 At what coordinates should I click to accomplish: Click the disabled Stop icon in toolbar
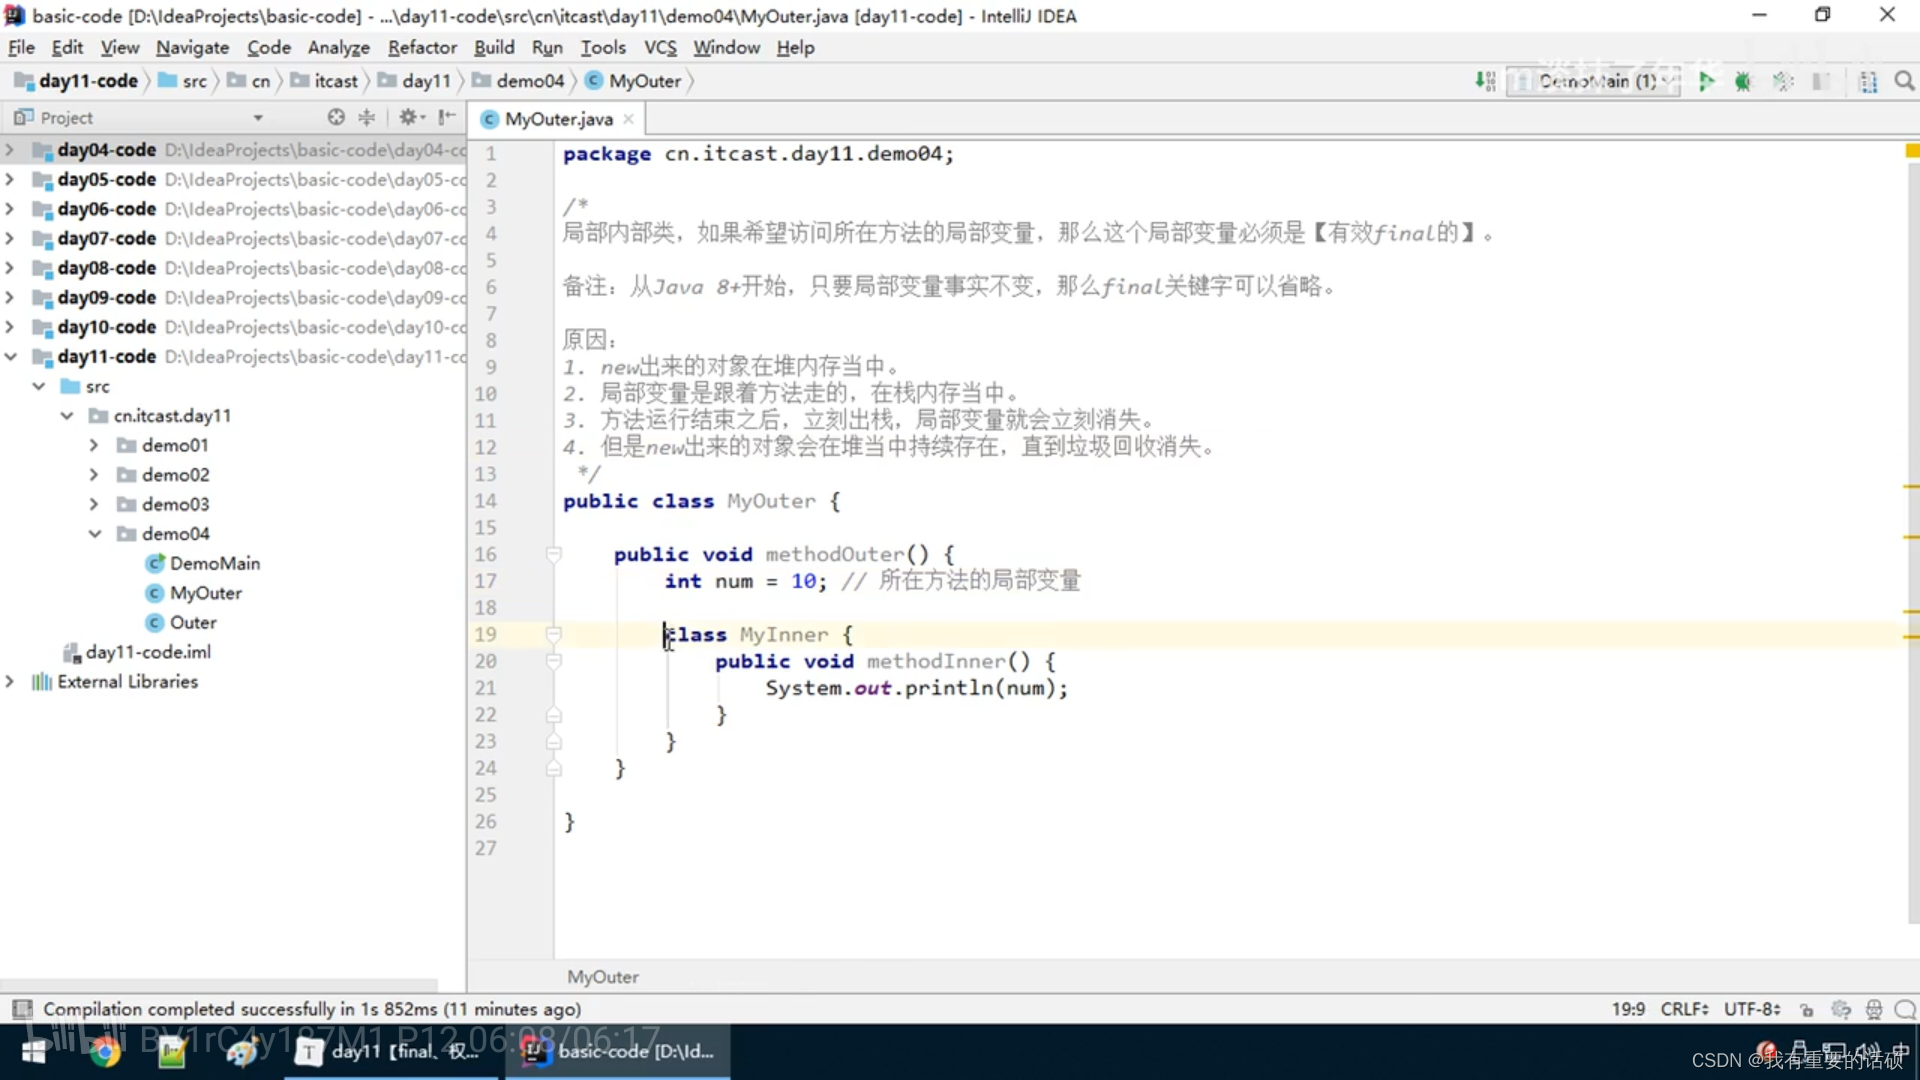tap(1821, 81)
